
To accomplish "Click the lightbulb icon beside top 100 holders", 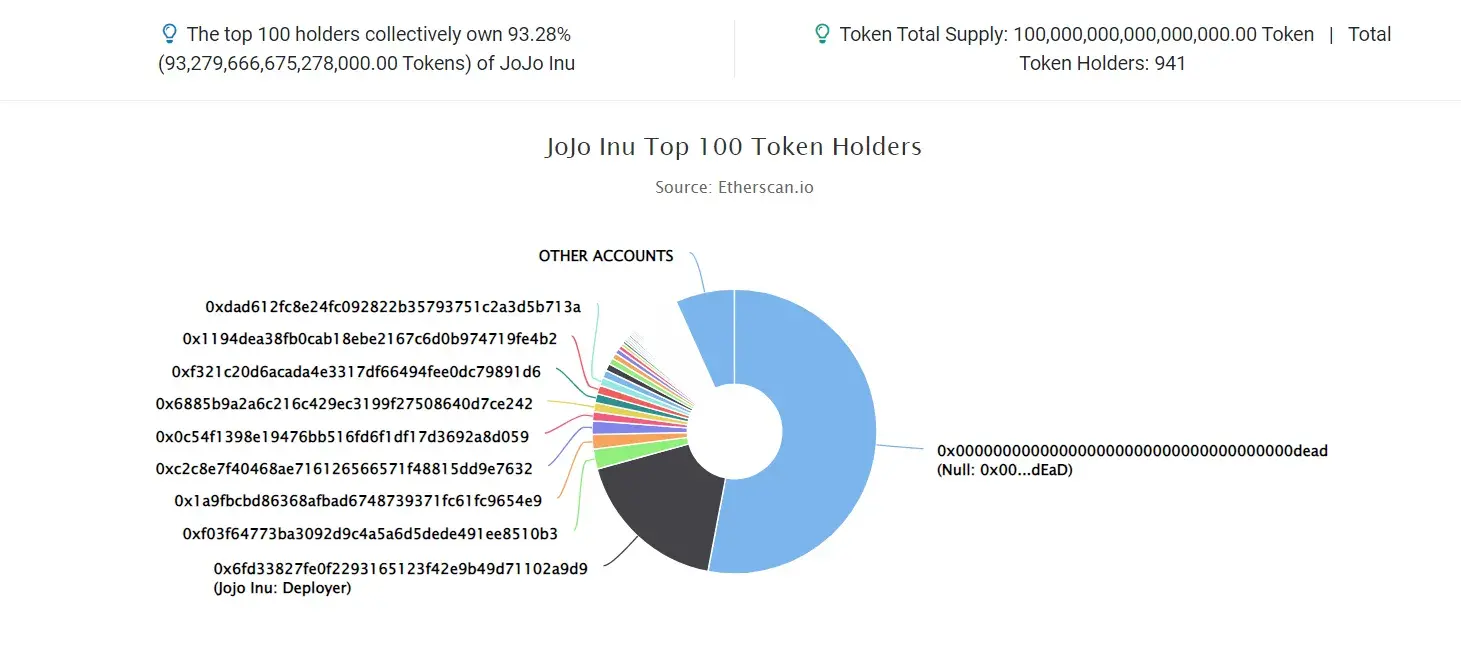I will click(x=169, y=34).
